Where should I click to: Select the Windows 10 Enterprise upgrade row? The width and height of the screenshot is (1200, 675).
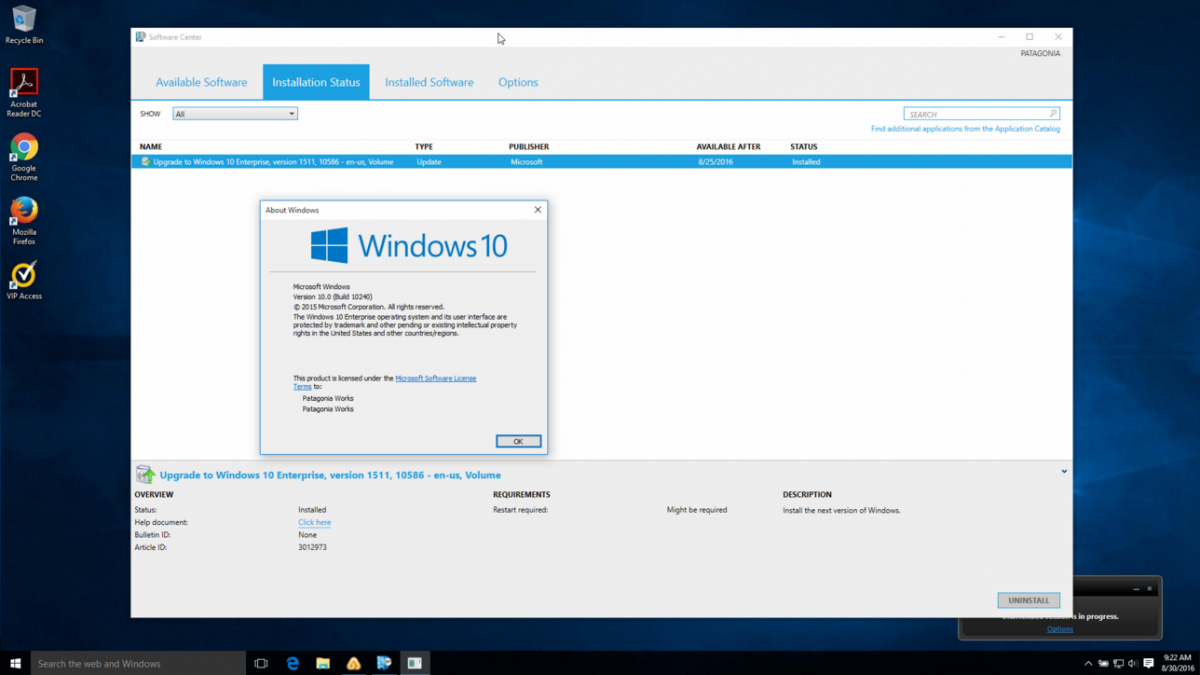click(x=600, y=161)
